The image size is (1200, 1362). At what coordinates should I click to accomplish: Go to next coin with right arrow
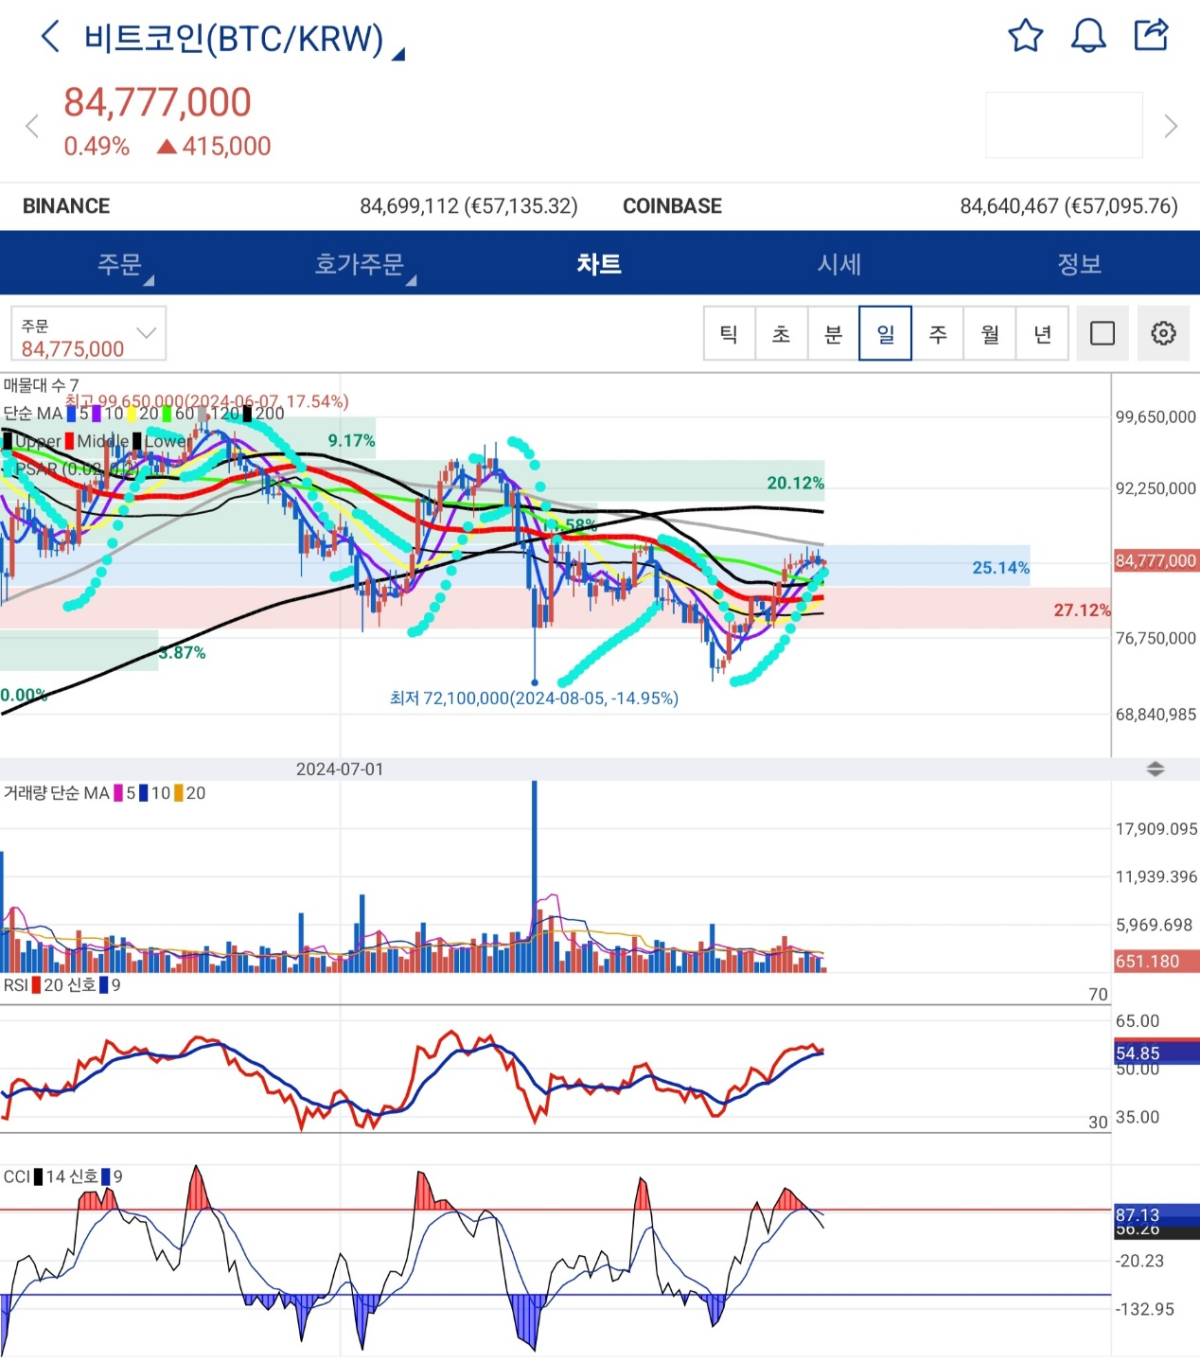(1170, 126)
